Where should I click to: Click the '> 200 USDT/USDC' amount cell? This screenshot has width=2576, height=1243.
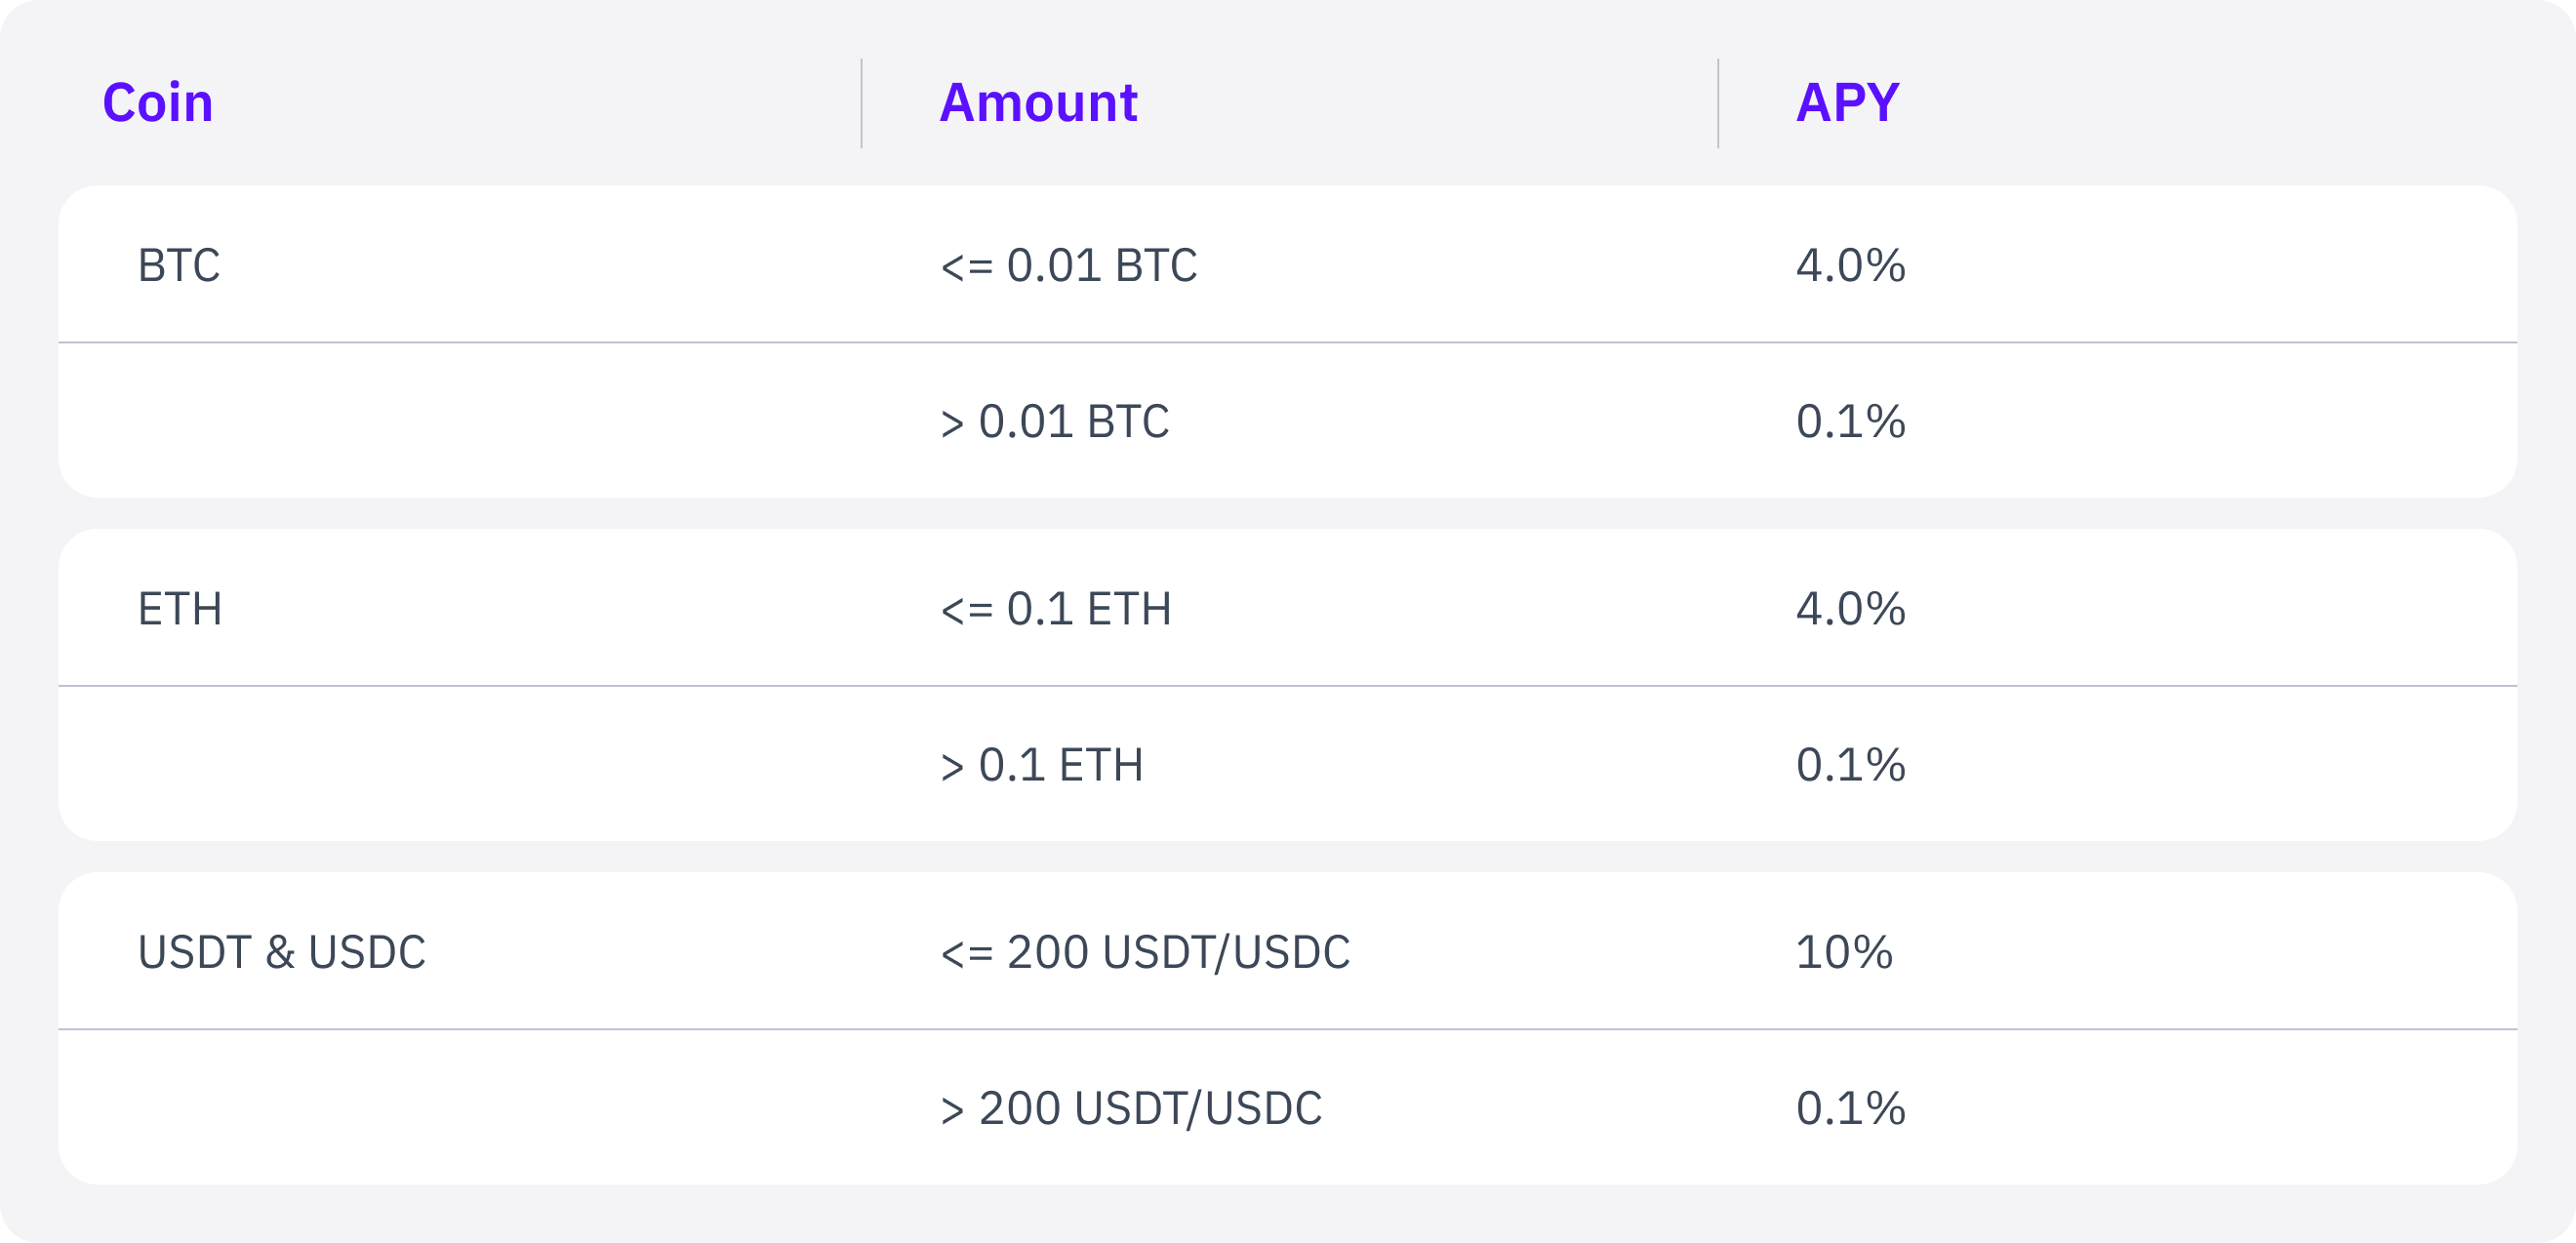(x=1131, y=1109)
